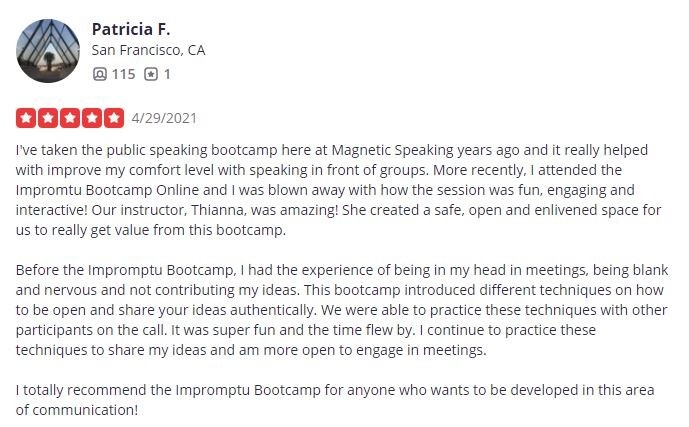Click the fifth red rating star

coord(114,118)
